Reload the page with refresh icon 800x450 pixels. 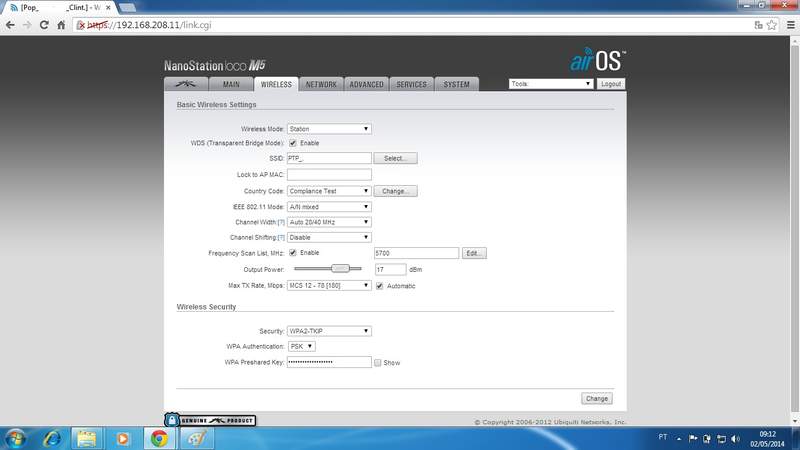pos(44,25)
